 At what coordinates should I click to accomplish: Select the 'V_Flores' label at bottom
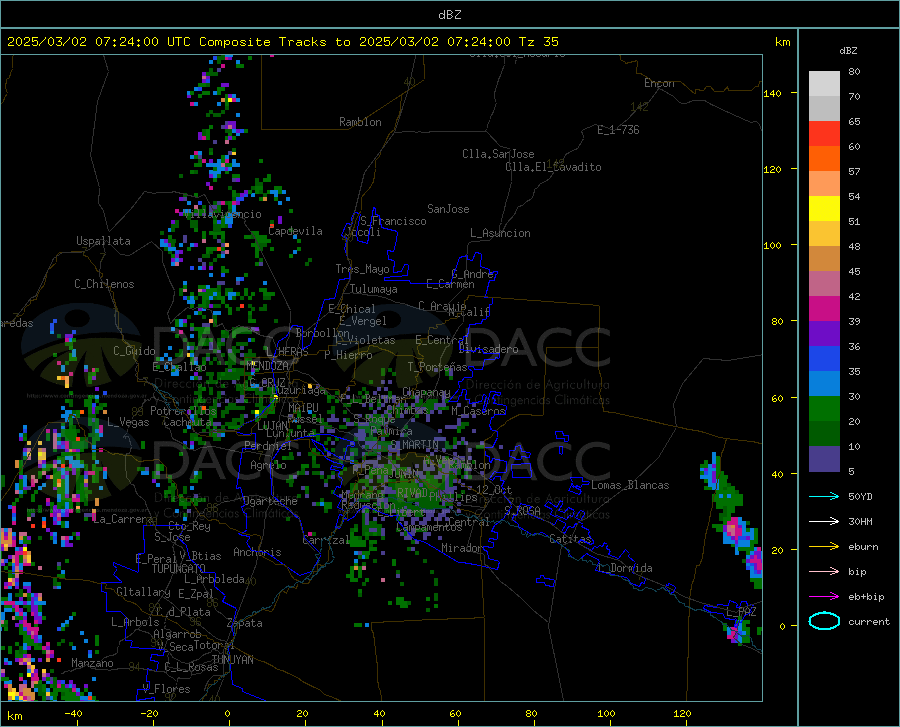click(x=166, y=689)
